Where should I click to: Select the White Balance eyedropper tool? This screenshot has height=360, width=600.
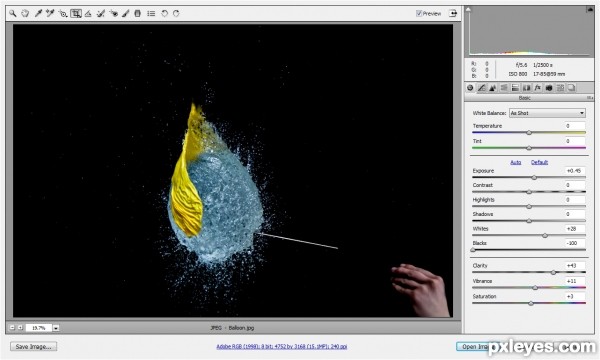point(38,13)
